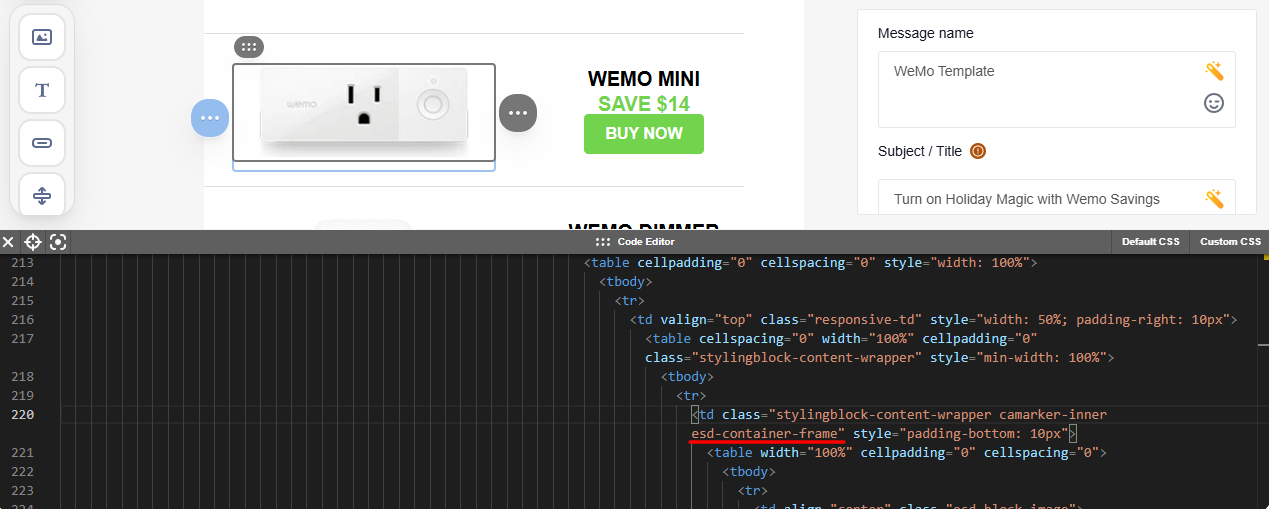Click the underlined esd-container-frame text

(x=768, y=433)
